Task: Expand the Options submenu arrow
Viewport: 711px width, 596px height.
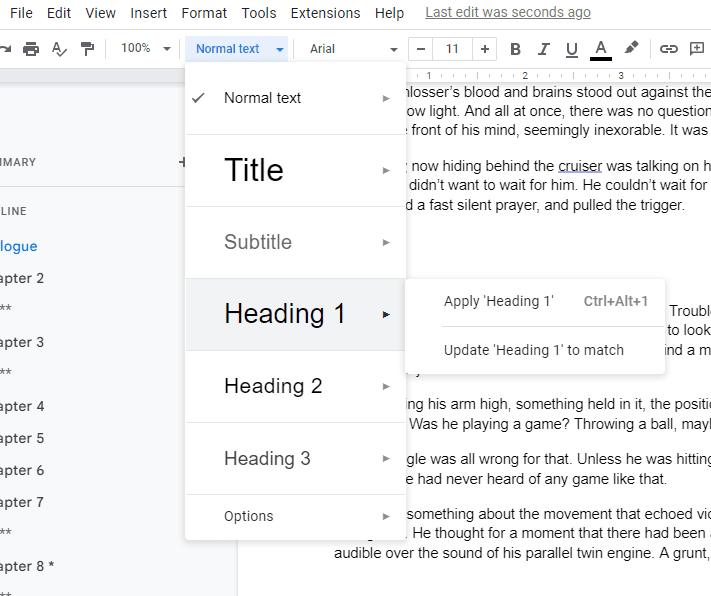Action: [x=386, y=516]
